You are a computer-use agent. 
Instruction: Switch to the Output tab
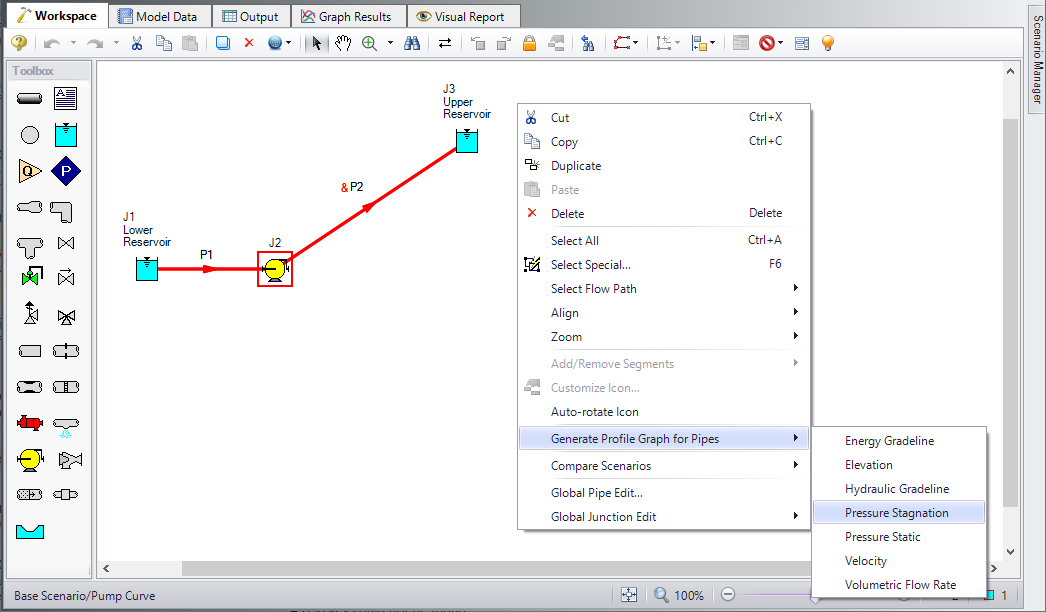point(251,15)
